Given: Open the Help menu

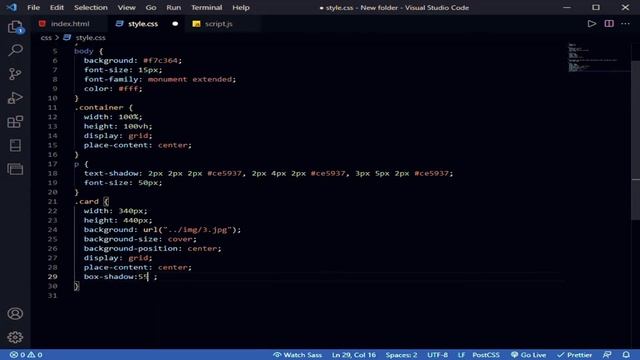Looking at the screenshot, I should coord(241,7).
